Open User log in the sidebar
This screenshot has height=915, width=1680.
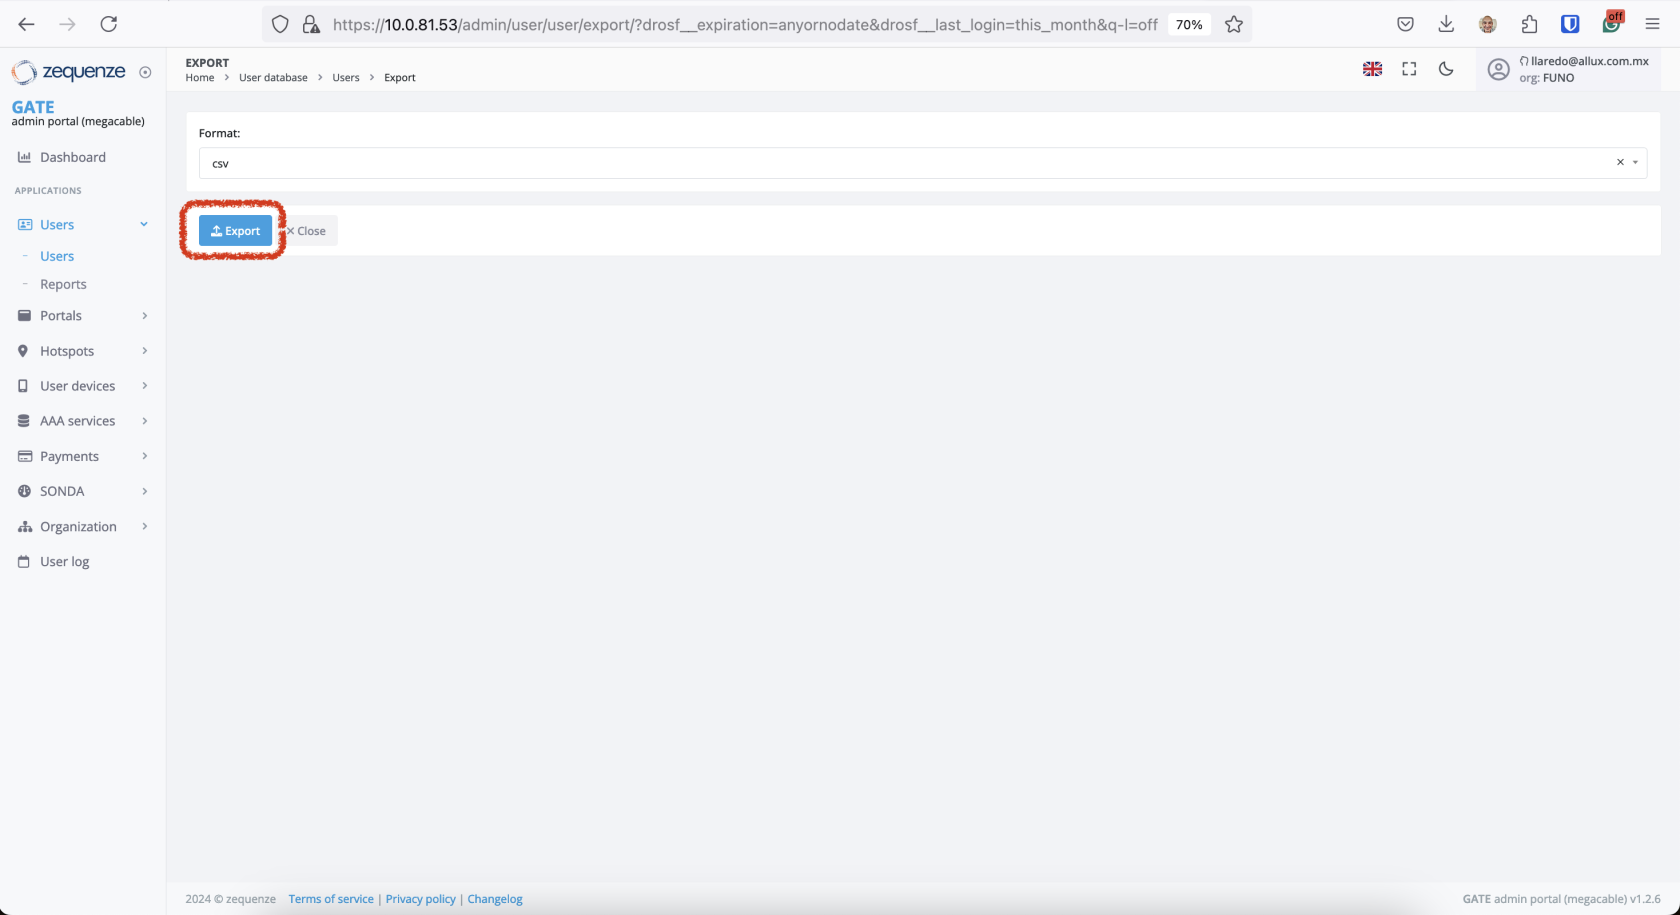64,562
